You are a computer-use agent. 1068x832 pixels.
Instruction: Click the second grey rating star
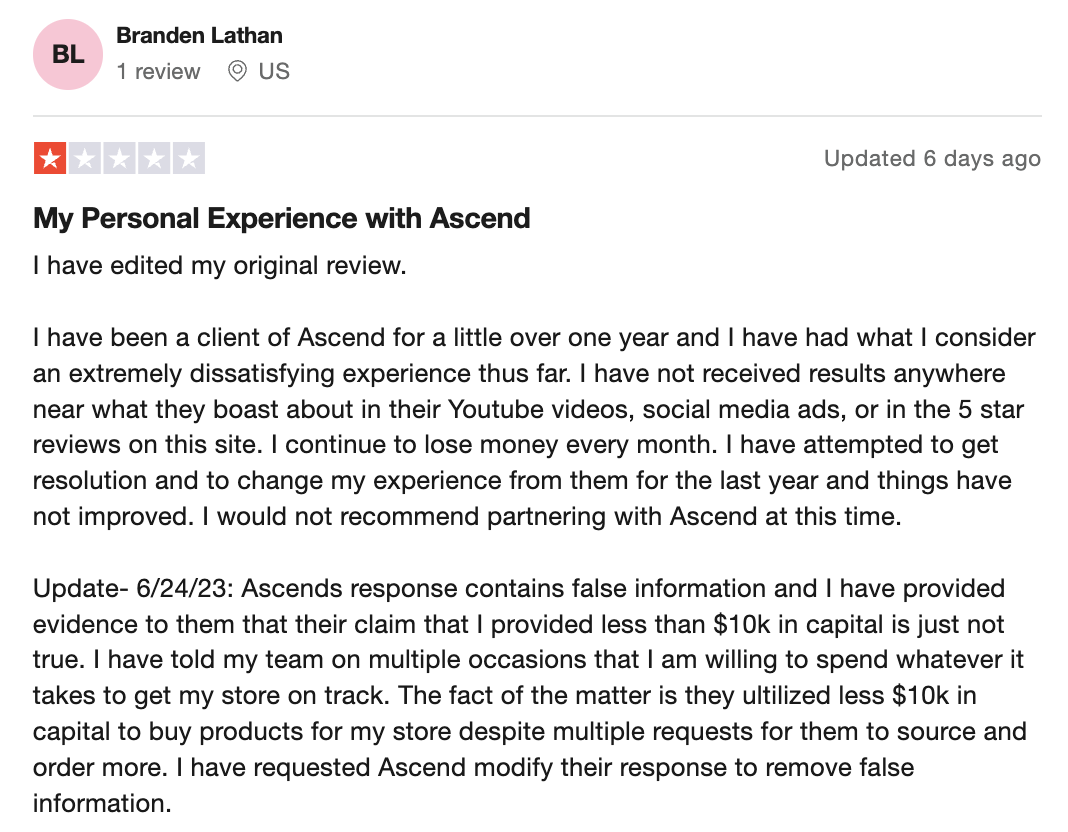(84, 159)
